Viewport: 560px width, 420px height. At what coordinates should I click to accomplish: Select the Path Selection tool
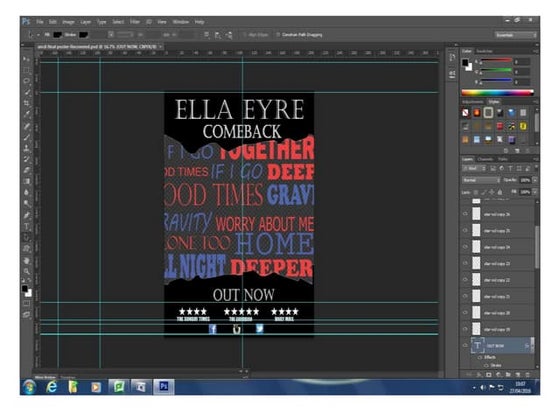(x=26, y=237)
